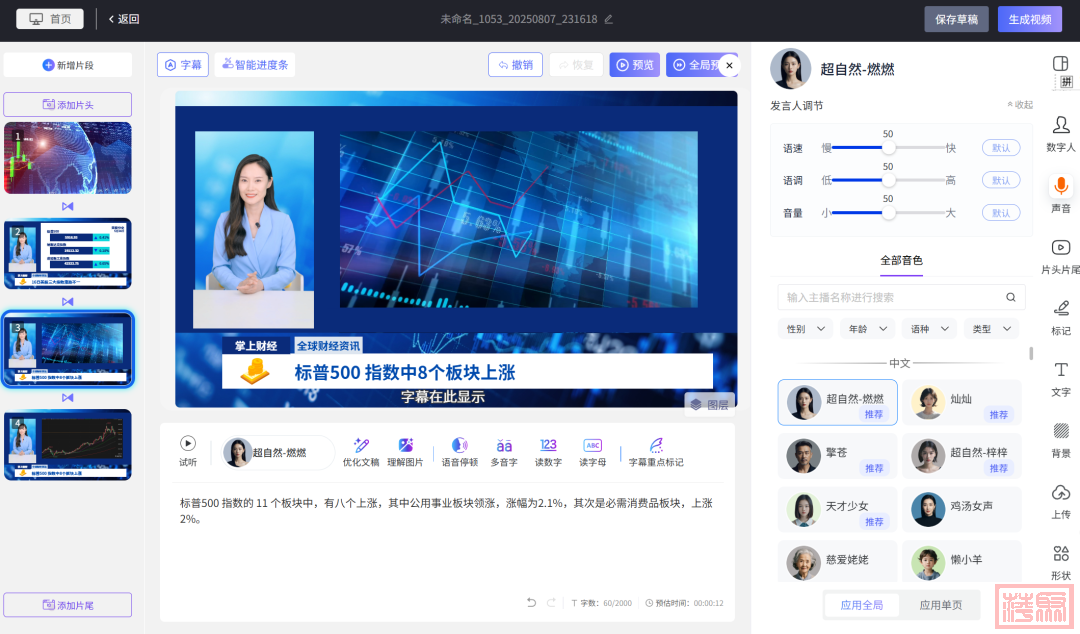
Task: Expand the 性别 gender filter dropdown
Action: (x=808, y=329)
